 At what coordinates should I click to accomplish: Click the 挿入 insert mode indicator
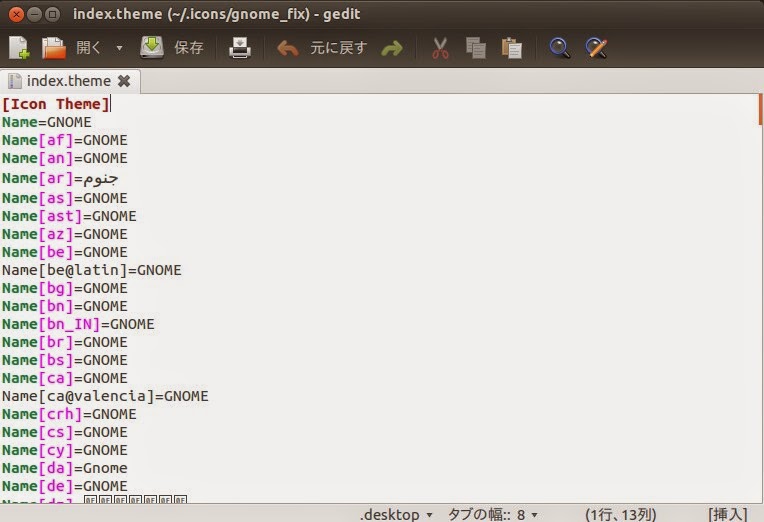727,515
